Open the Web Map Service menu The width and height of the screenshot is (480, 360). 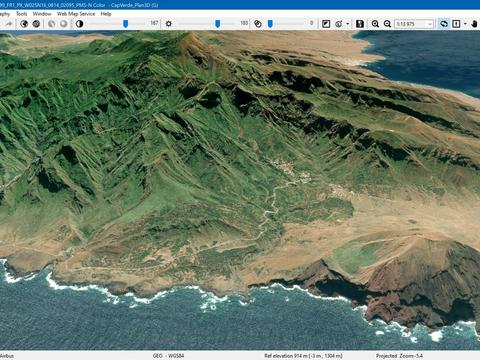click(76, 14)
